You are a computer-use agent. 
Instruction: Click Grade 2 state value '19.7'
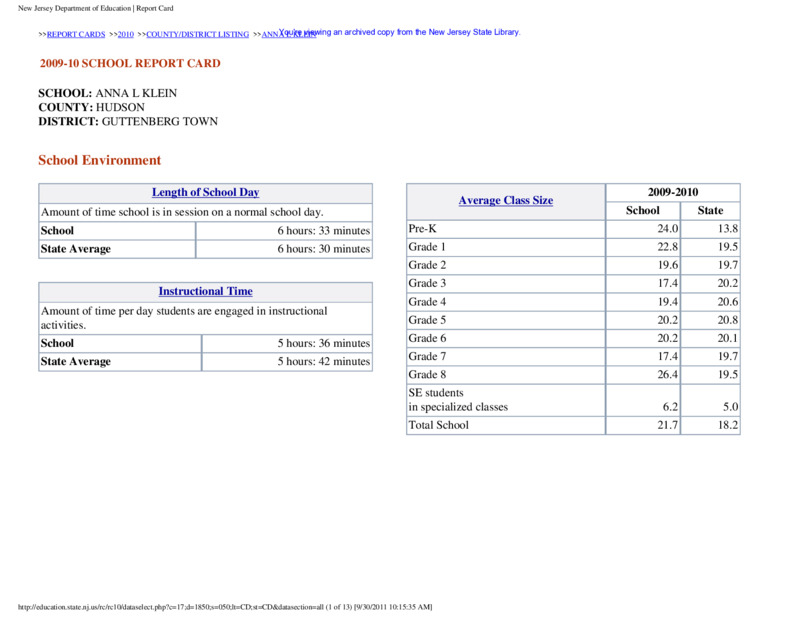(728, 265)
